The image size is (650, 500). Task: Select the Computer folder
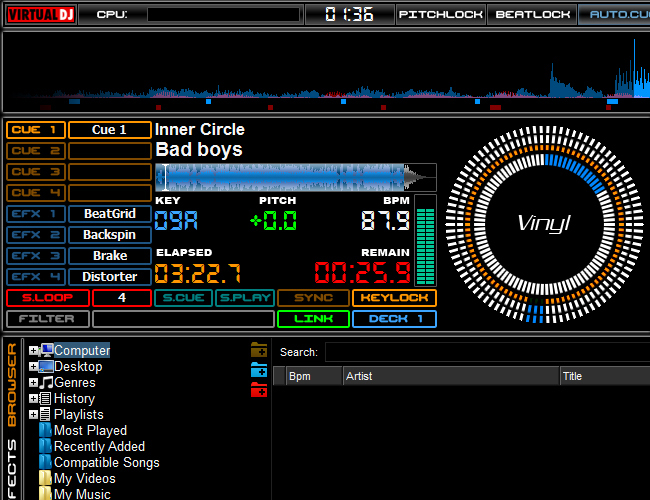82,351
